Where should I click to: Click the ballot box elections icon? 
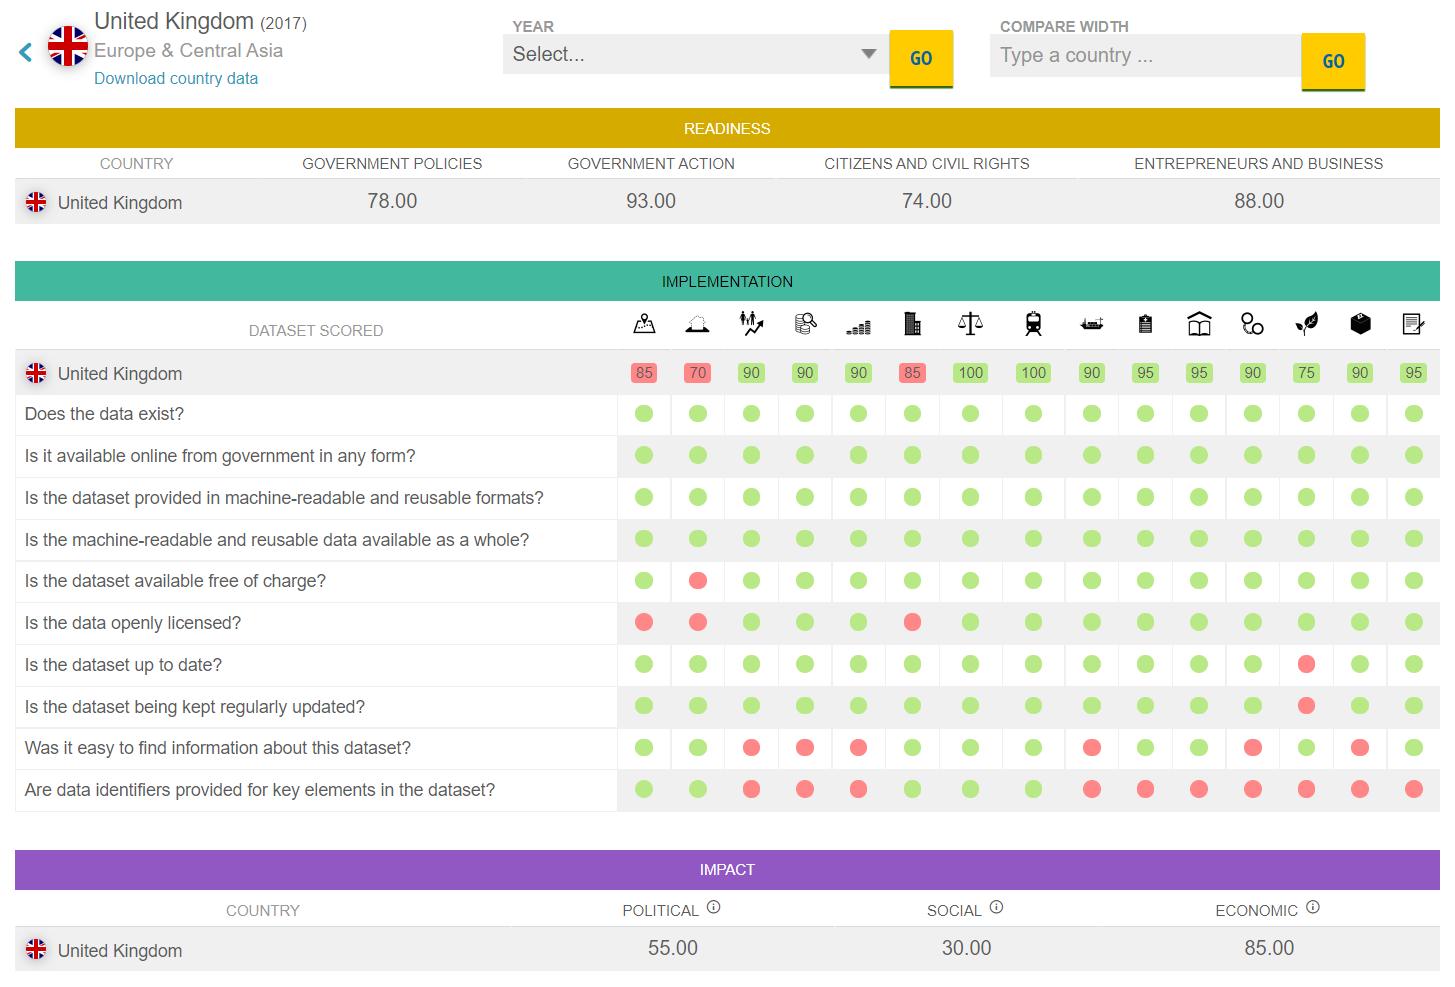click(1360, 324)
